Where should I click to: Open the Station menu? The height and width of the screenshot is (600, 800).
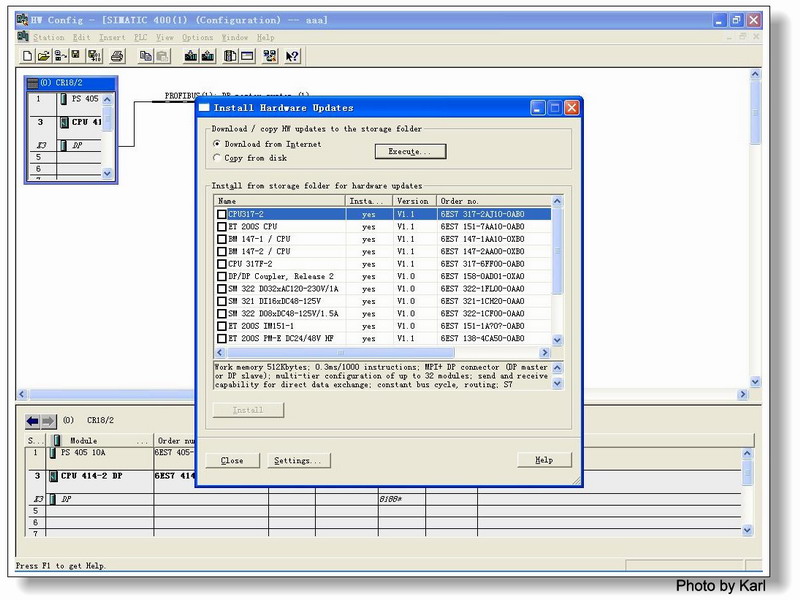49,37
